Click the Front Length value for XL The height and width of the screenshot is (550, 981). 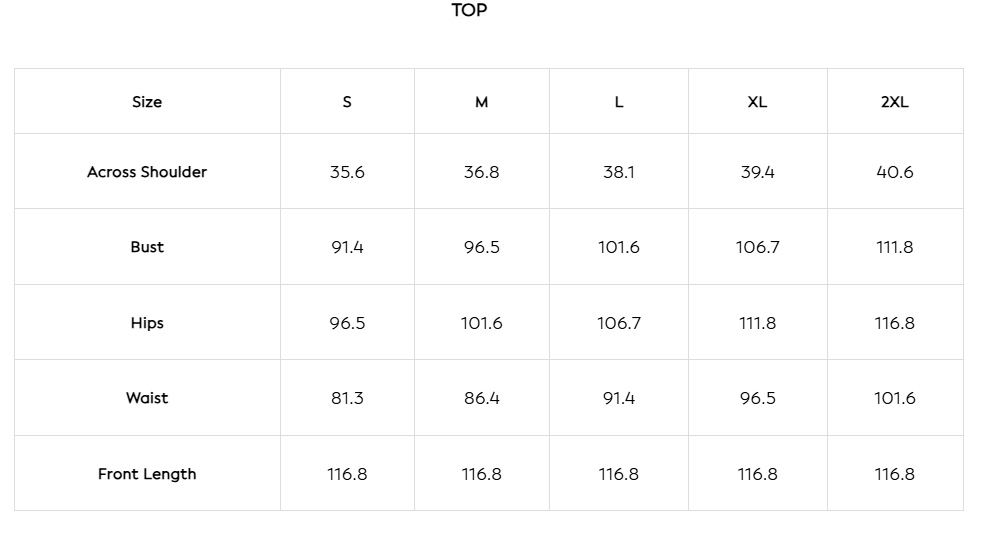tap(757, 474)
